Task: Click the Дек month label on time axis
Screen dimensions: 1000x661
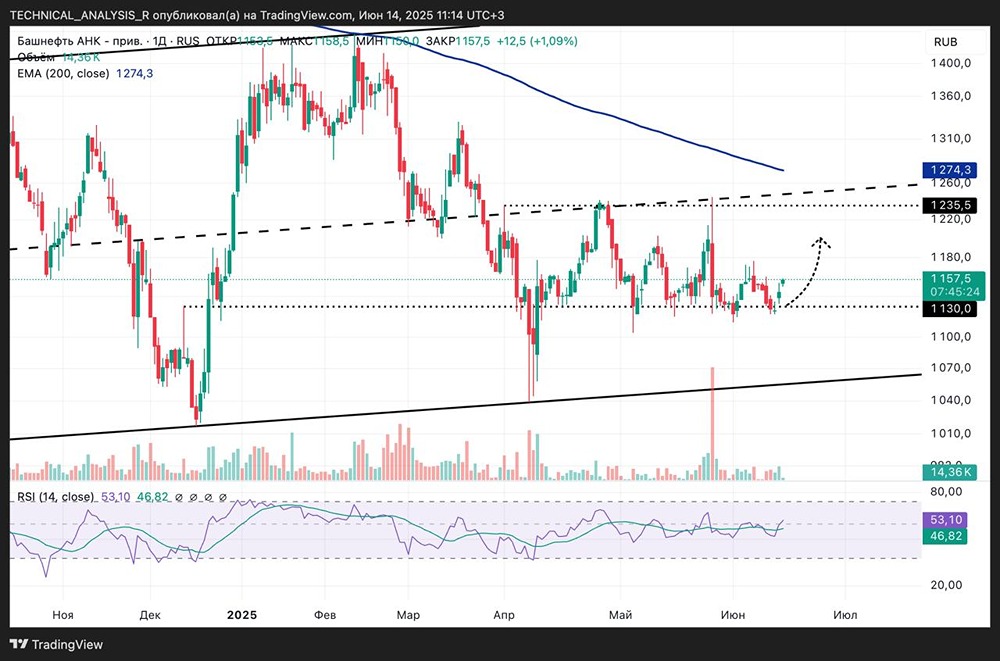Action: (x=150, y=615)
